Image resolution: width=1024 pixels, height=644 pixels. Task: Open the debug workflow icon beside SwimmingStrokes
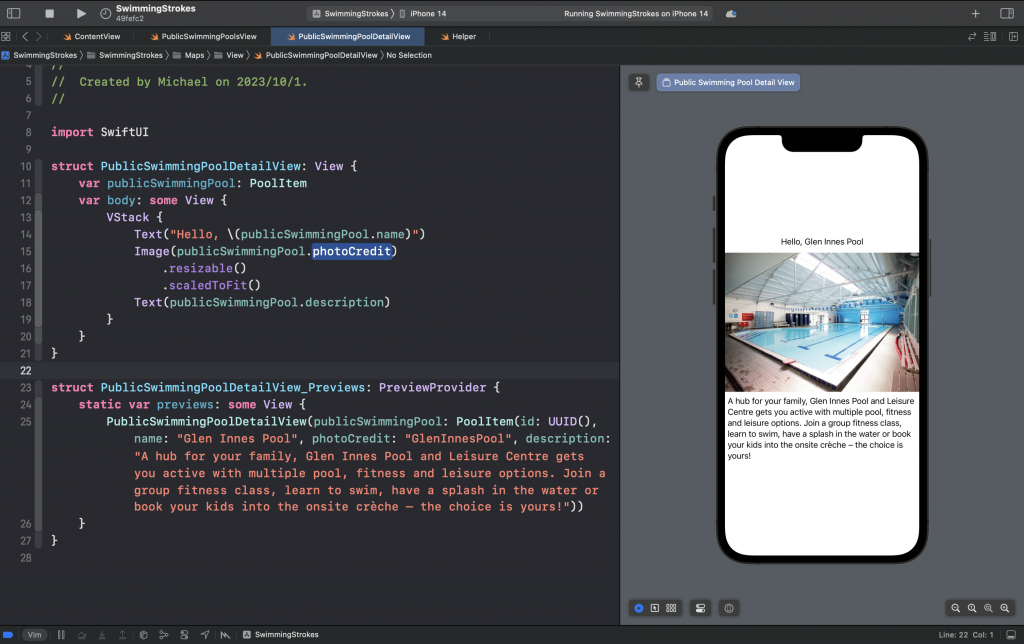coord(225,635)
